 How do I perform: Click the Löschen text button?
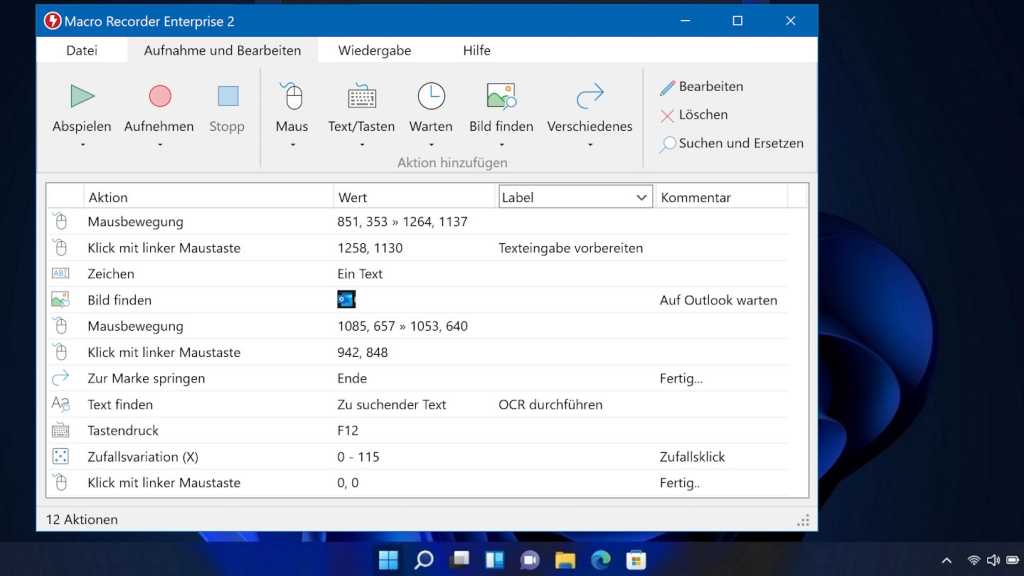click(x=703, y=114)
